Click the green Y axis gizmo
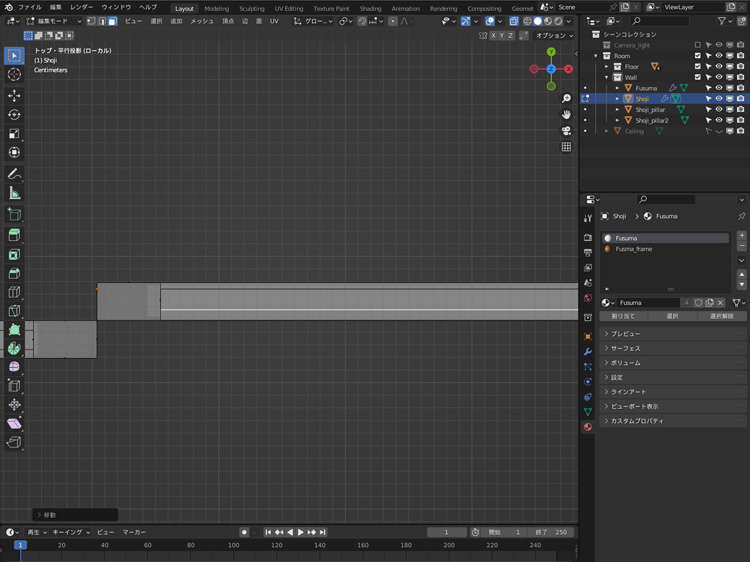 (x=551, y=52)
